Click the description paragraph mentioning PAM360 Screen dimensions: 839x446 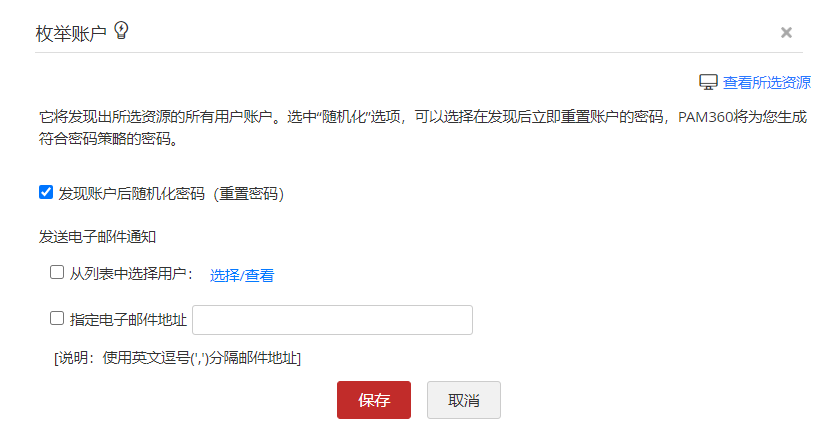(422, 117)
